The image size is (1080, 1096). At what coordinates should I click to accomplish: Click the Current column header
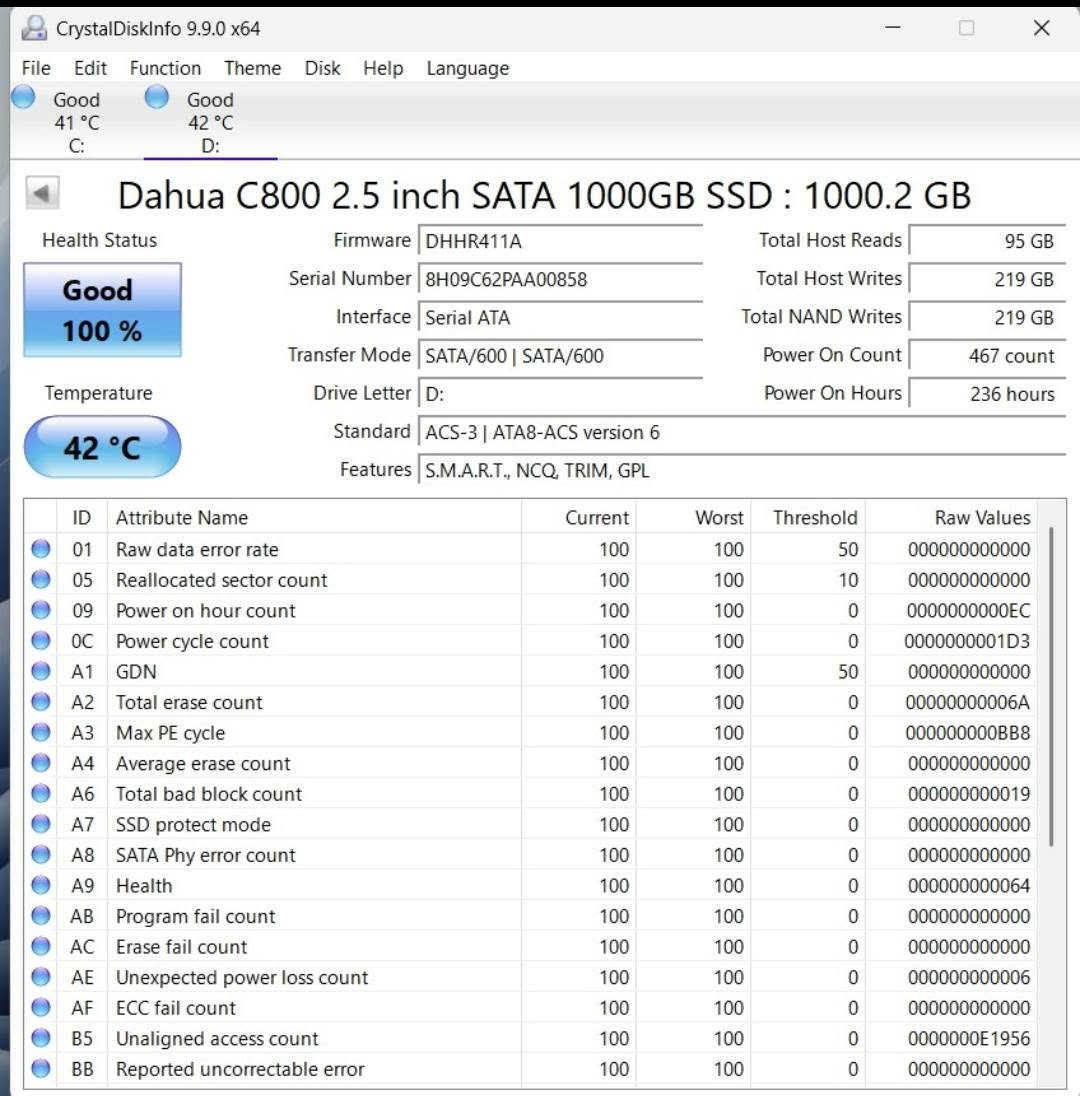579,517
